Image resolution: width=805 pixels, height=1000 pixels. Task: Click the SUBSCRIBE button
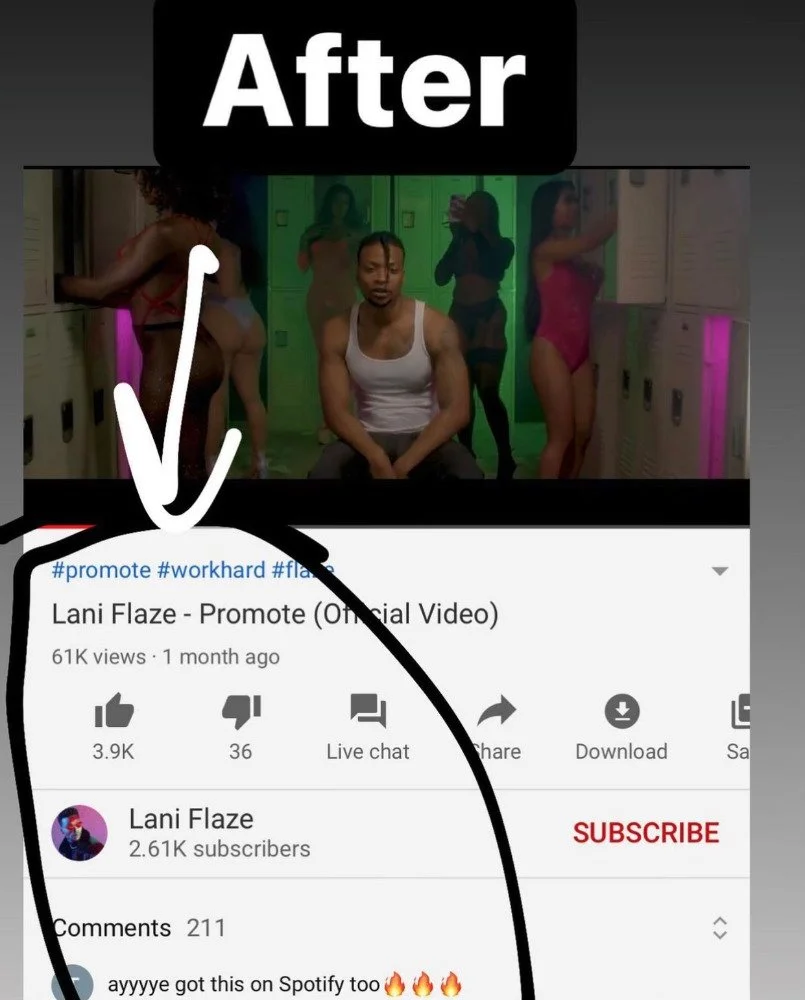tap(646, 833)
